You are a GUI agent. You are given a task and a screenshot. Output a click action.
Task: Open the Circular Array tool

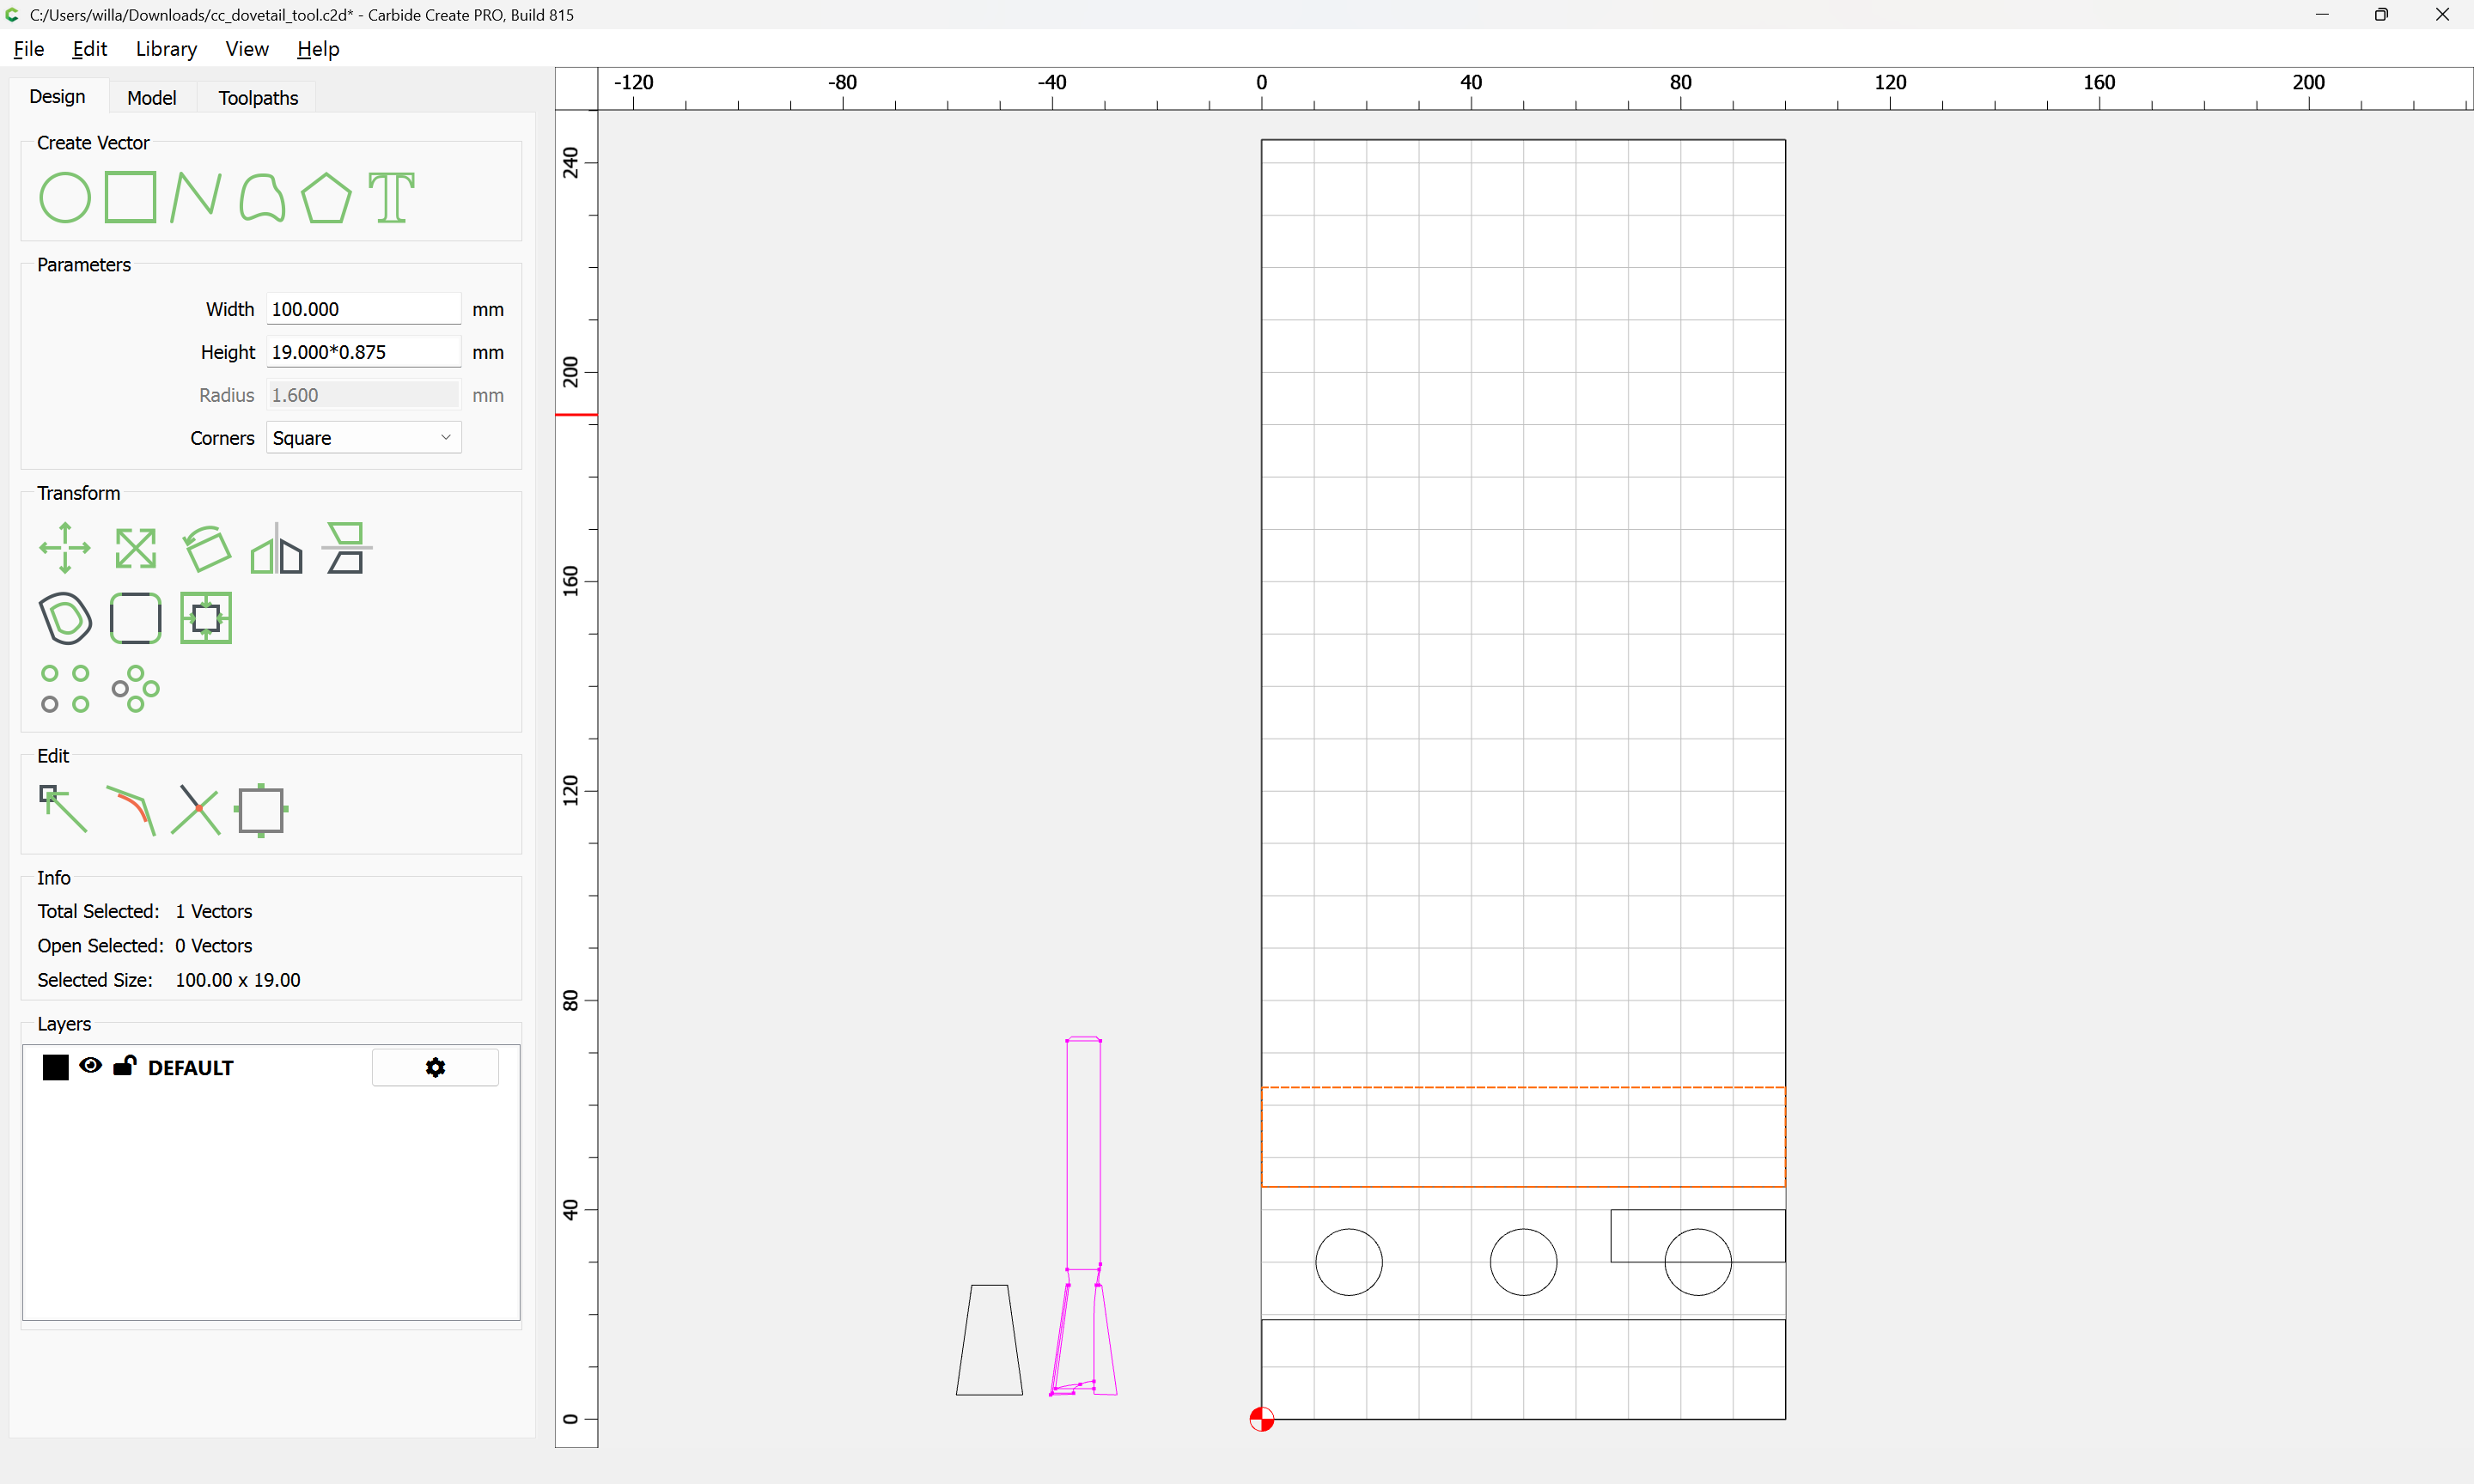[x=135, y=688]
